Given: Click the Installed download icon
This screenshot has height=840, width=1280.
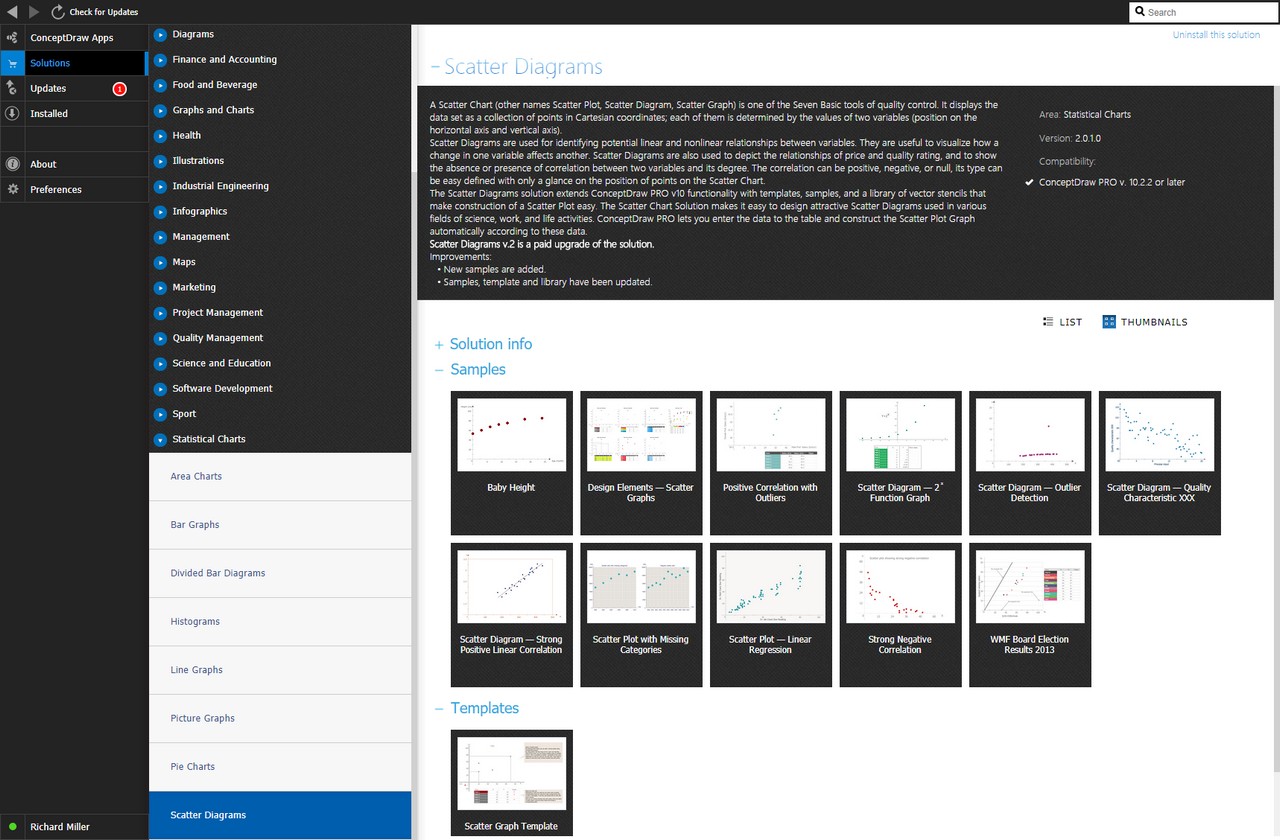Looking at the screenshot, I should pyautogui.click(x=12, y=113).
